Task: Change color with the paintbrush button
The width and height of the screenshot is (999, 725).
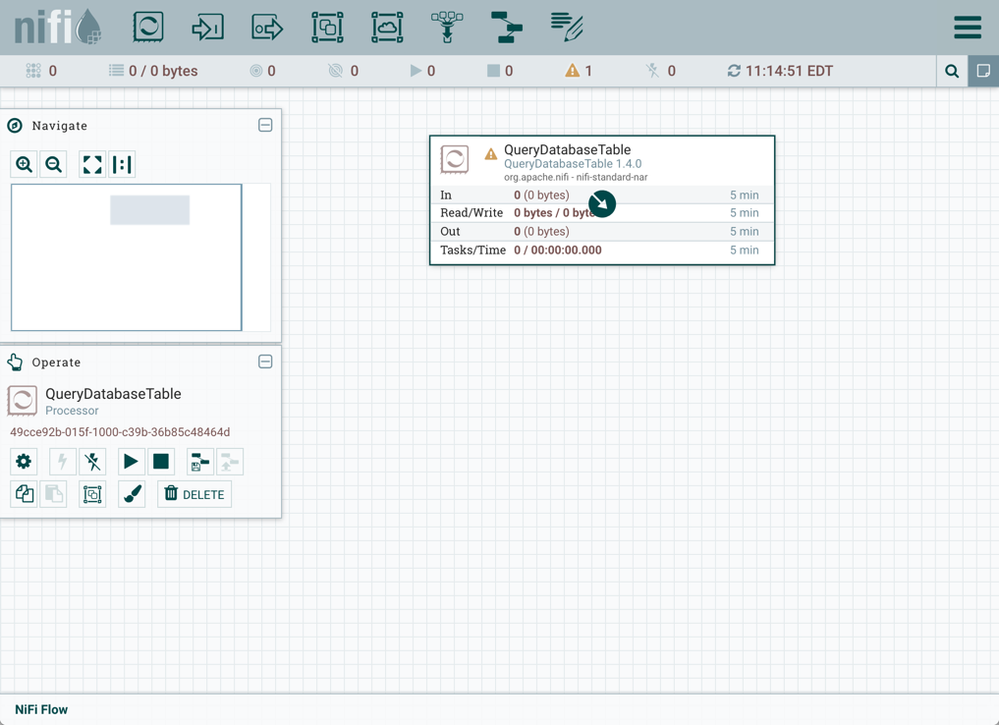Action: [x=132, y=494]
